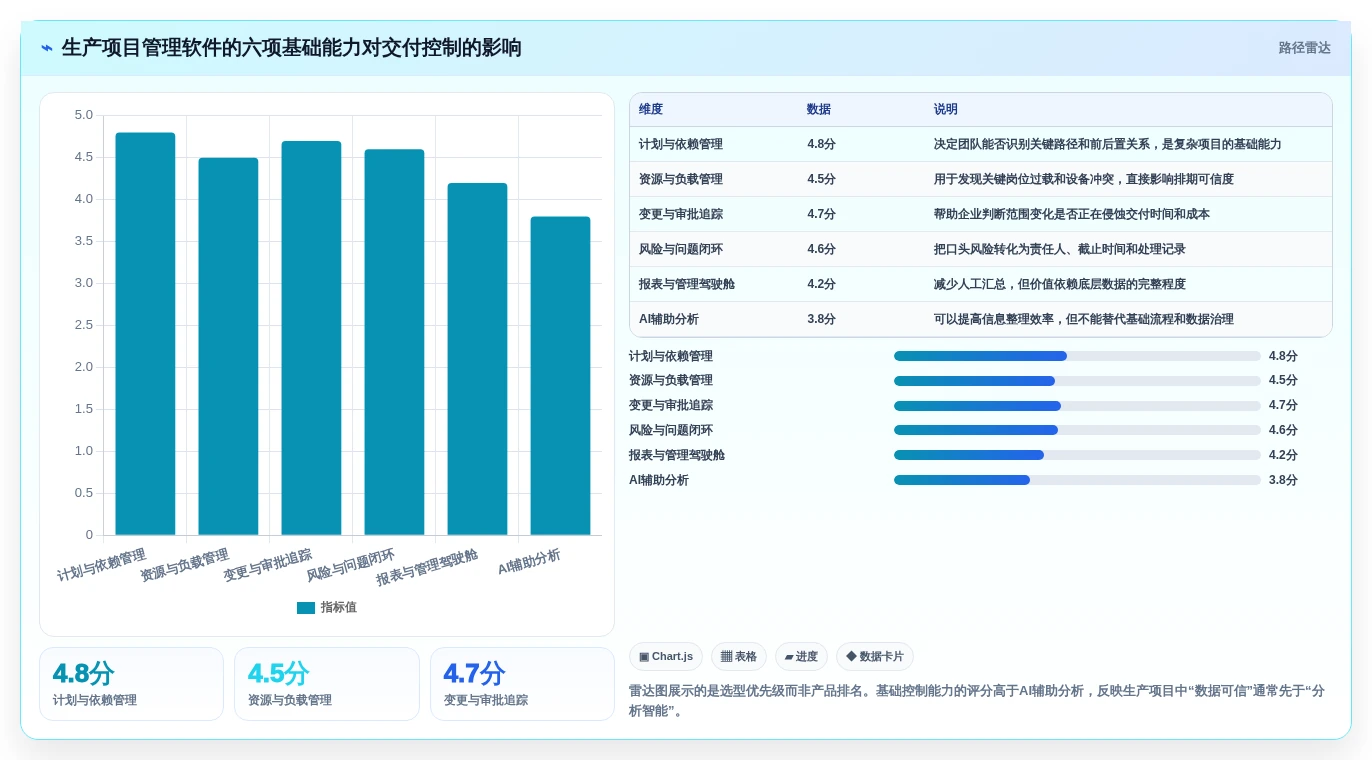Viewport: 1372px width, 760px height.
Task: Open the 4.5分 资源与负载管理 data card
Action: (327, 684)
